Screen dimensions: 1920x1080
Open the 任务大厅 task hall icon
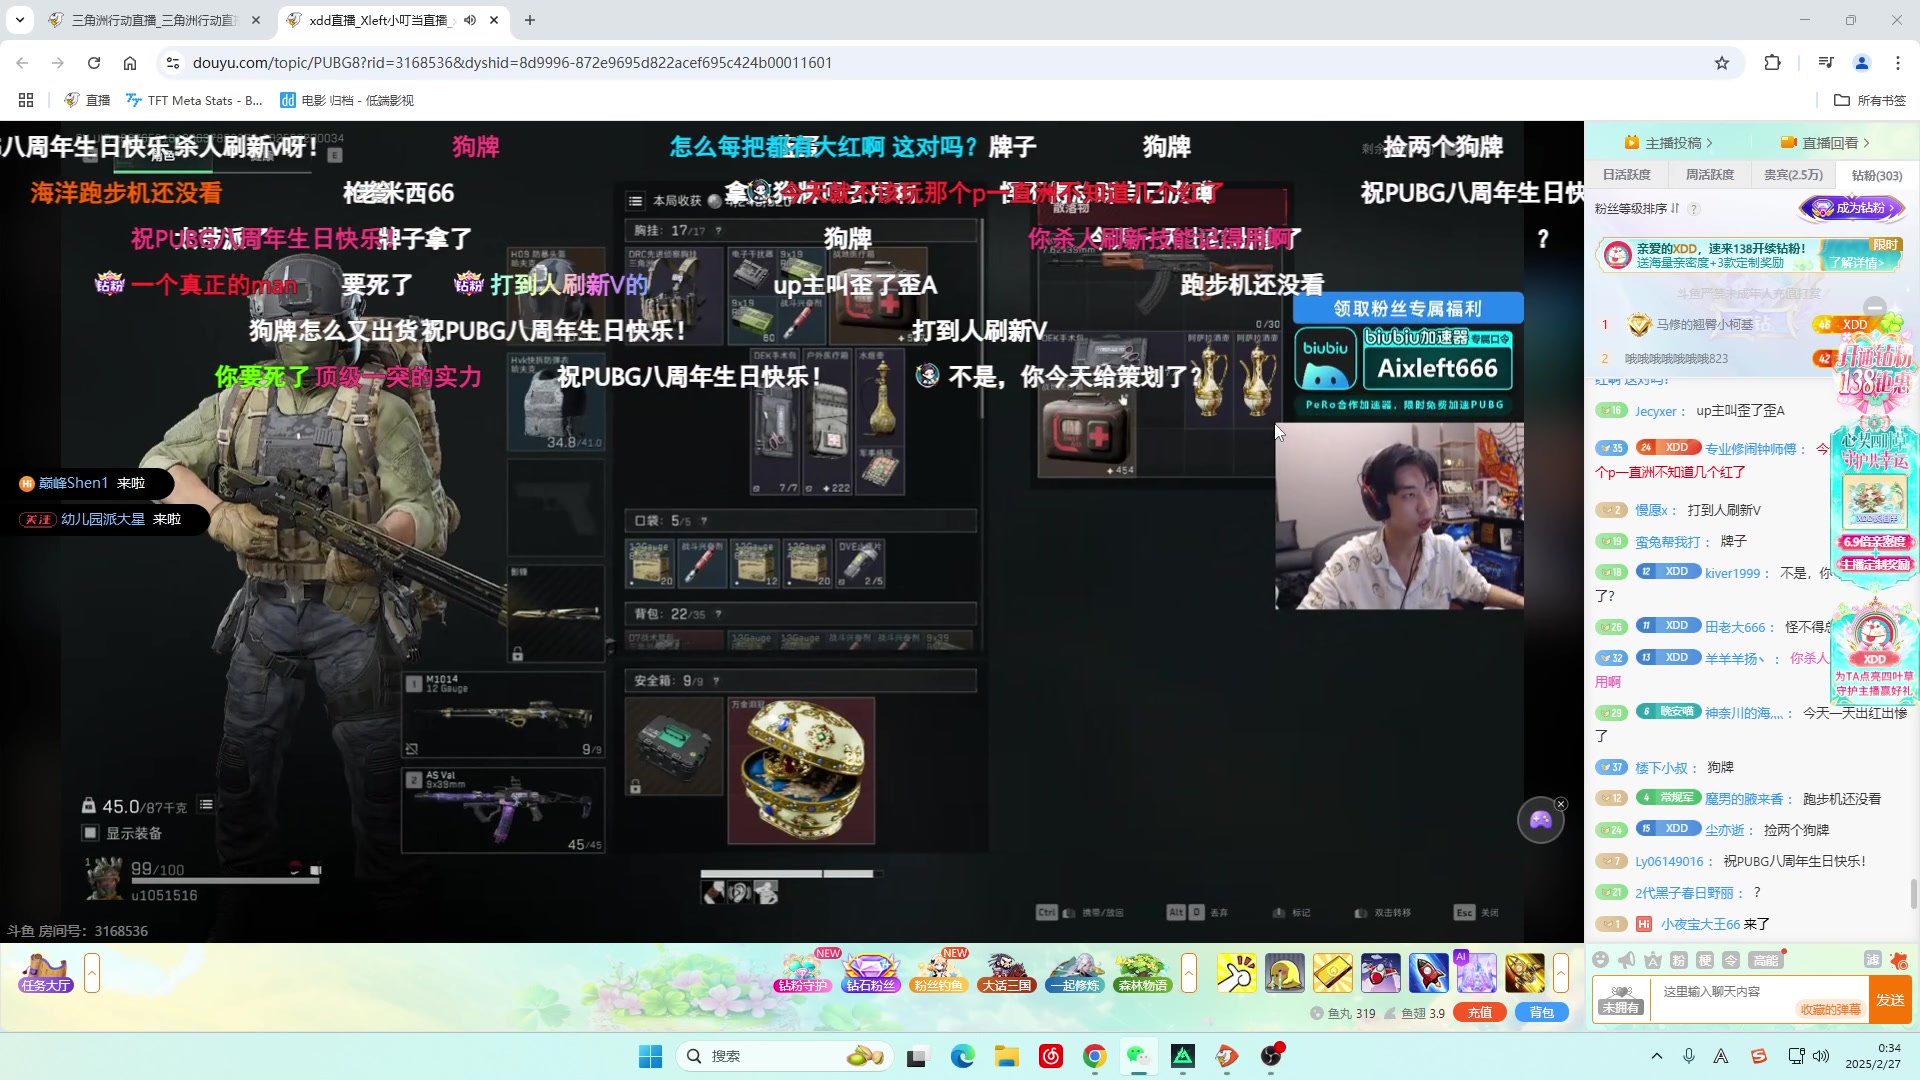46,973
